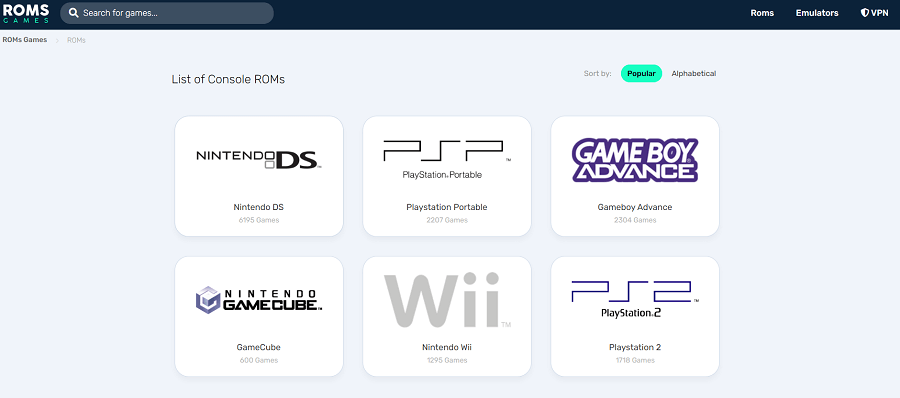This screenshot has height=398, width=900.
Task: Open the PSP PlayStation Portable logo
Action: [x=447, y=160]
